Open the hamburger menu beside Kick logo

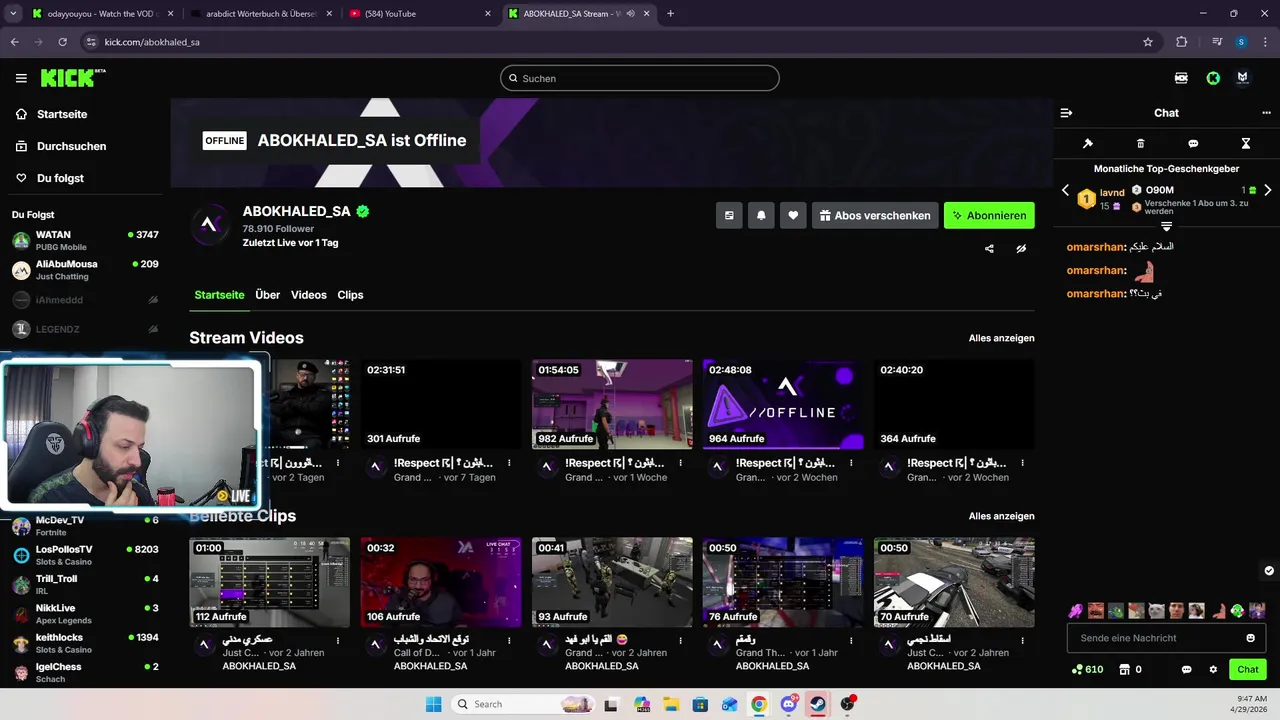tap(21, 78)
